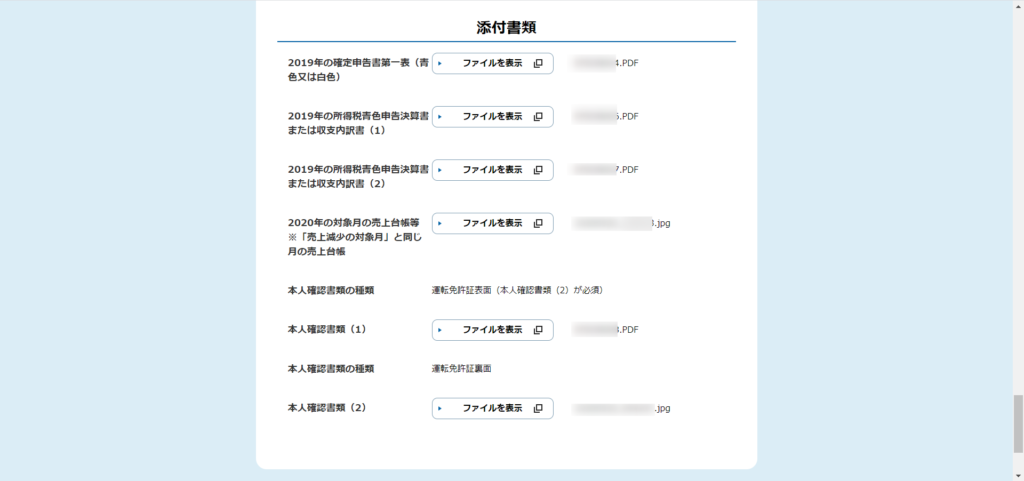Click new-window icon in 本人確認書類(1) button
This screenshot has width=1024, height=481.
538,330
